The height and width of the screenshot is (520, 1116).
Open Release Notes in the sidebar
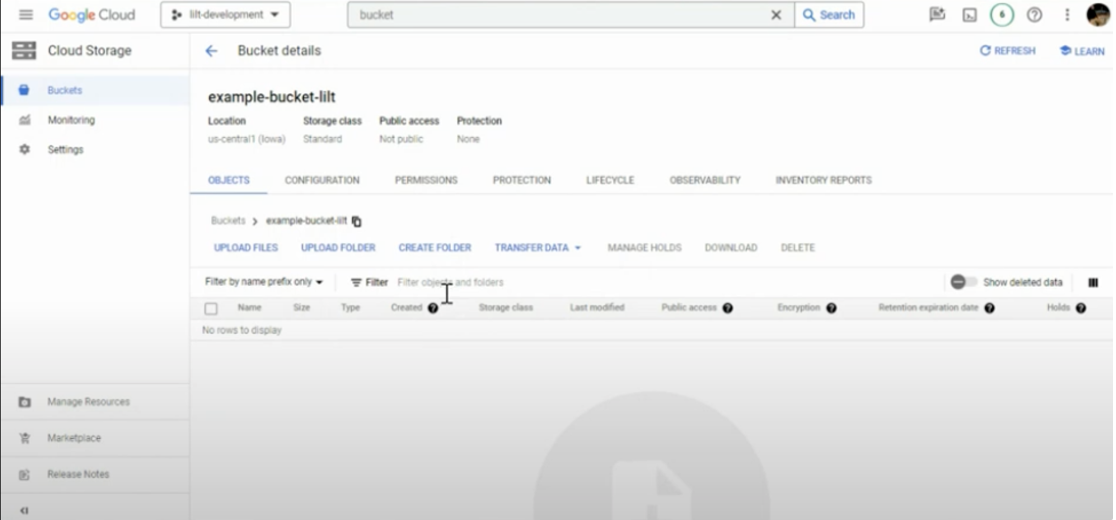[x=95, y=474]
